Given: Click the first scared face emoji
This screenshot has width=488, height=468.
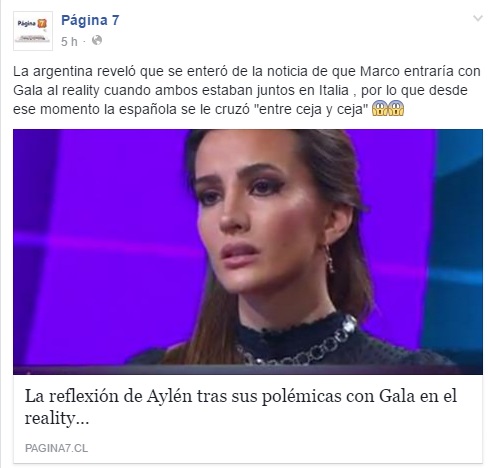Looking at the screenshot, I should 380,108.
